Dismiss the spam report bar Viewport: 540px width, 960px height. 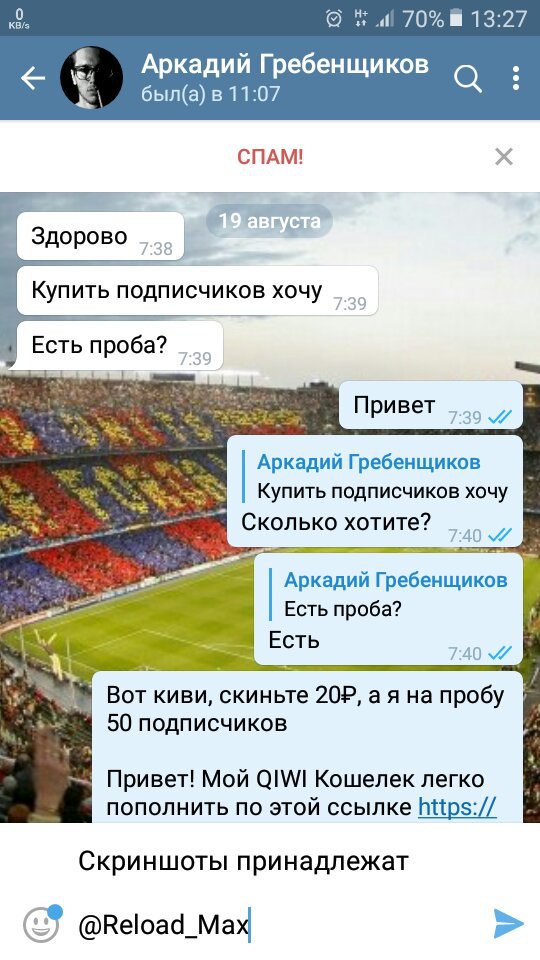(x=504, y=157)
